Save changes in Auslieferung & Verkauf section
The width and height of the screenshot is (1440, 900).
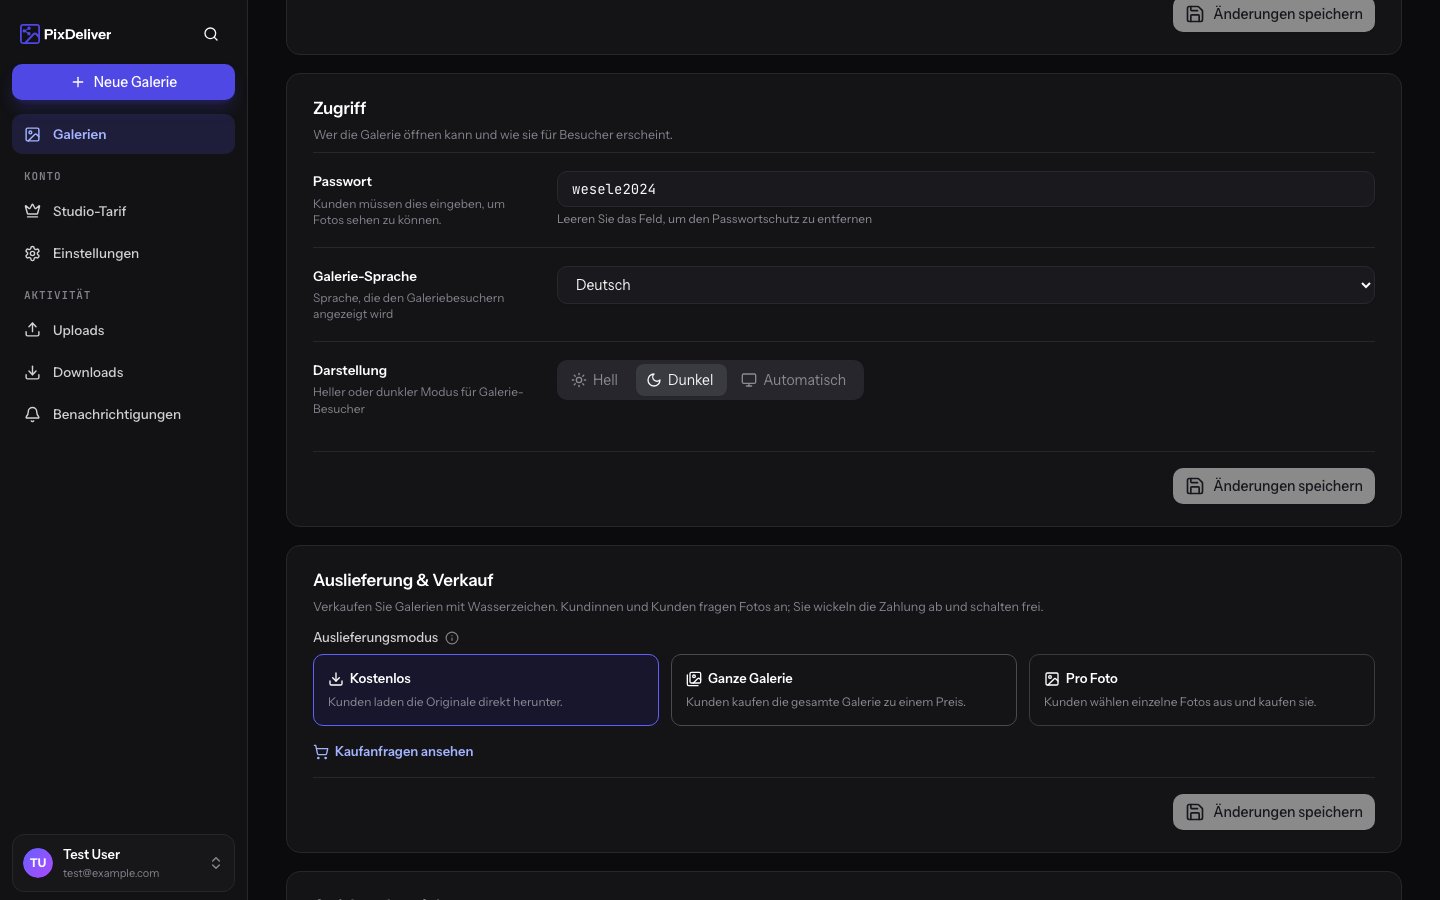(x=1274, y=812)
